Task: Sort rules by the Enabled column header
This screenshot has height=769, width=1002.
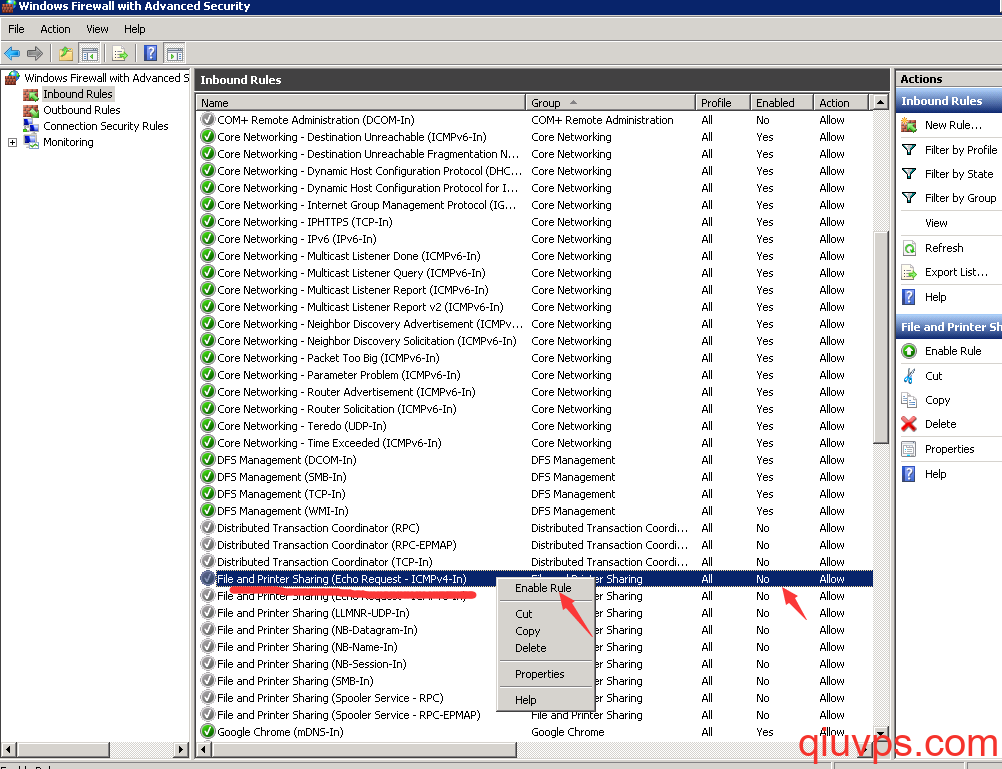Action: click(x=782, y=103)
